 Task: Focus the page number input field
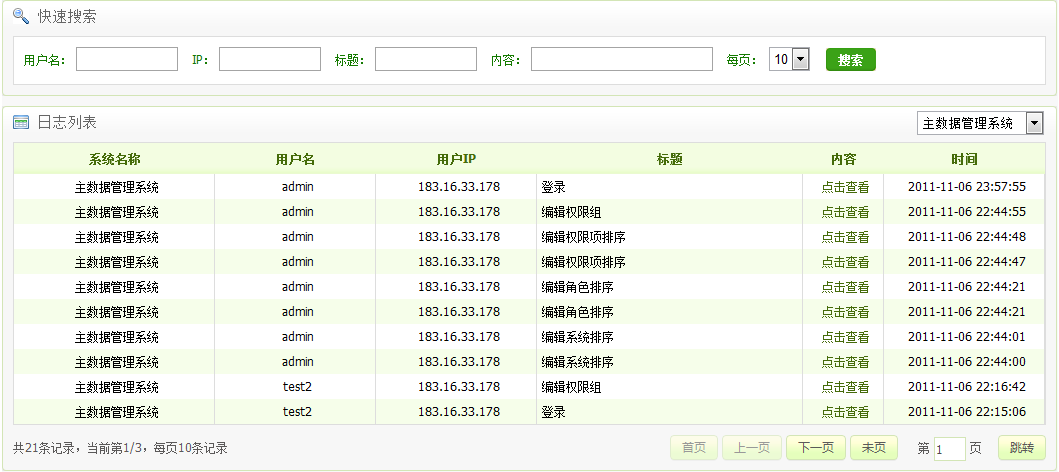950,448
